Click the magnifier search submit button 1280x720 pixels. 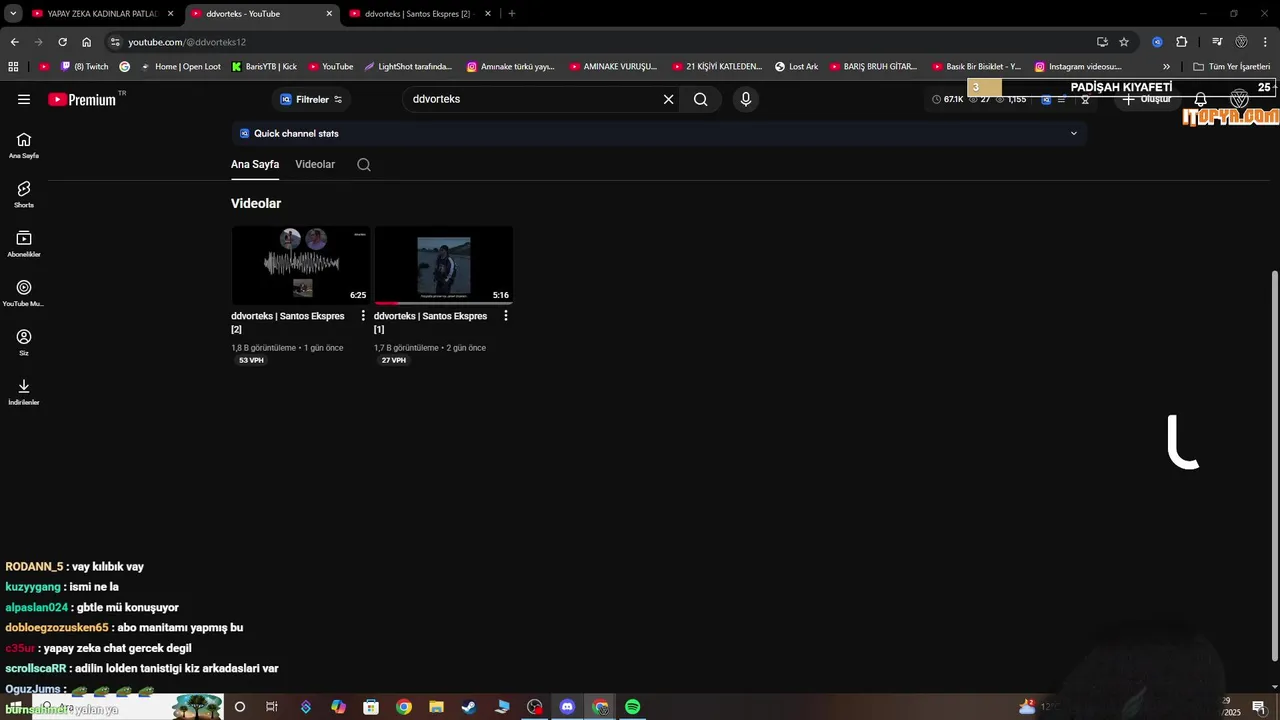click(x=700, y=99)
